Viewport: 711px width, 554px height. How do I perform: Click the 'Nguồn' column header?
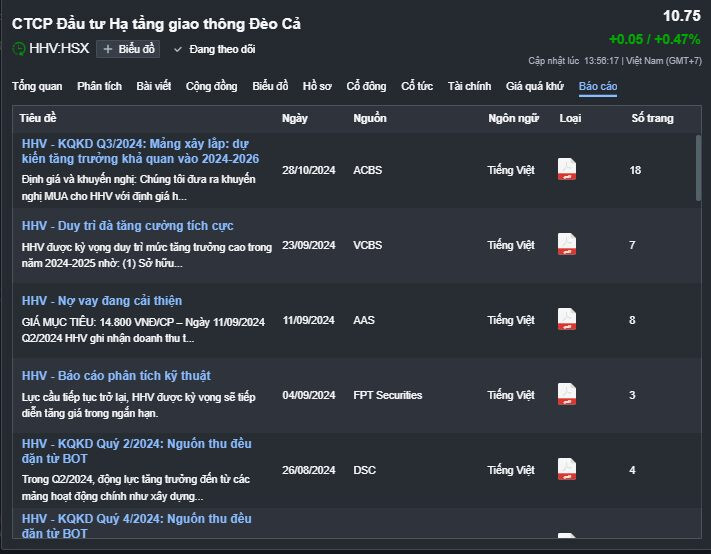(x=370, y=118)
